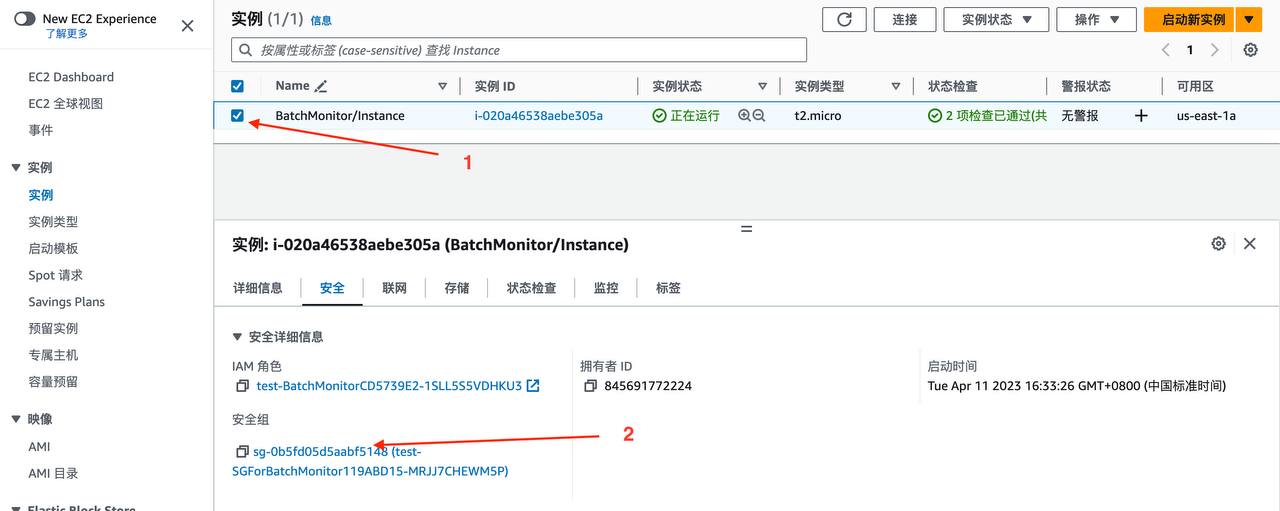
Task: Close the EC2 sidebar navigation panel
Action: click(x=187, y=26)
